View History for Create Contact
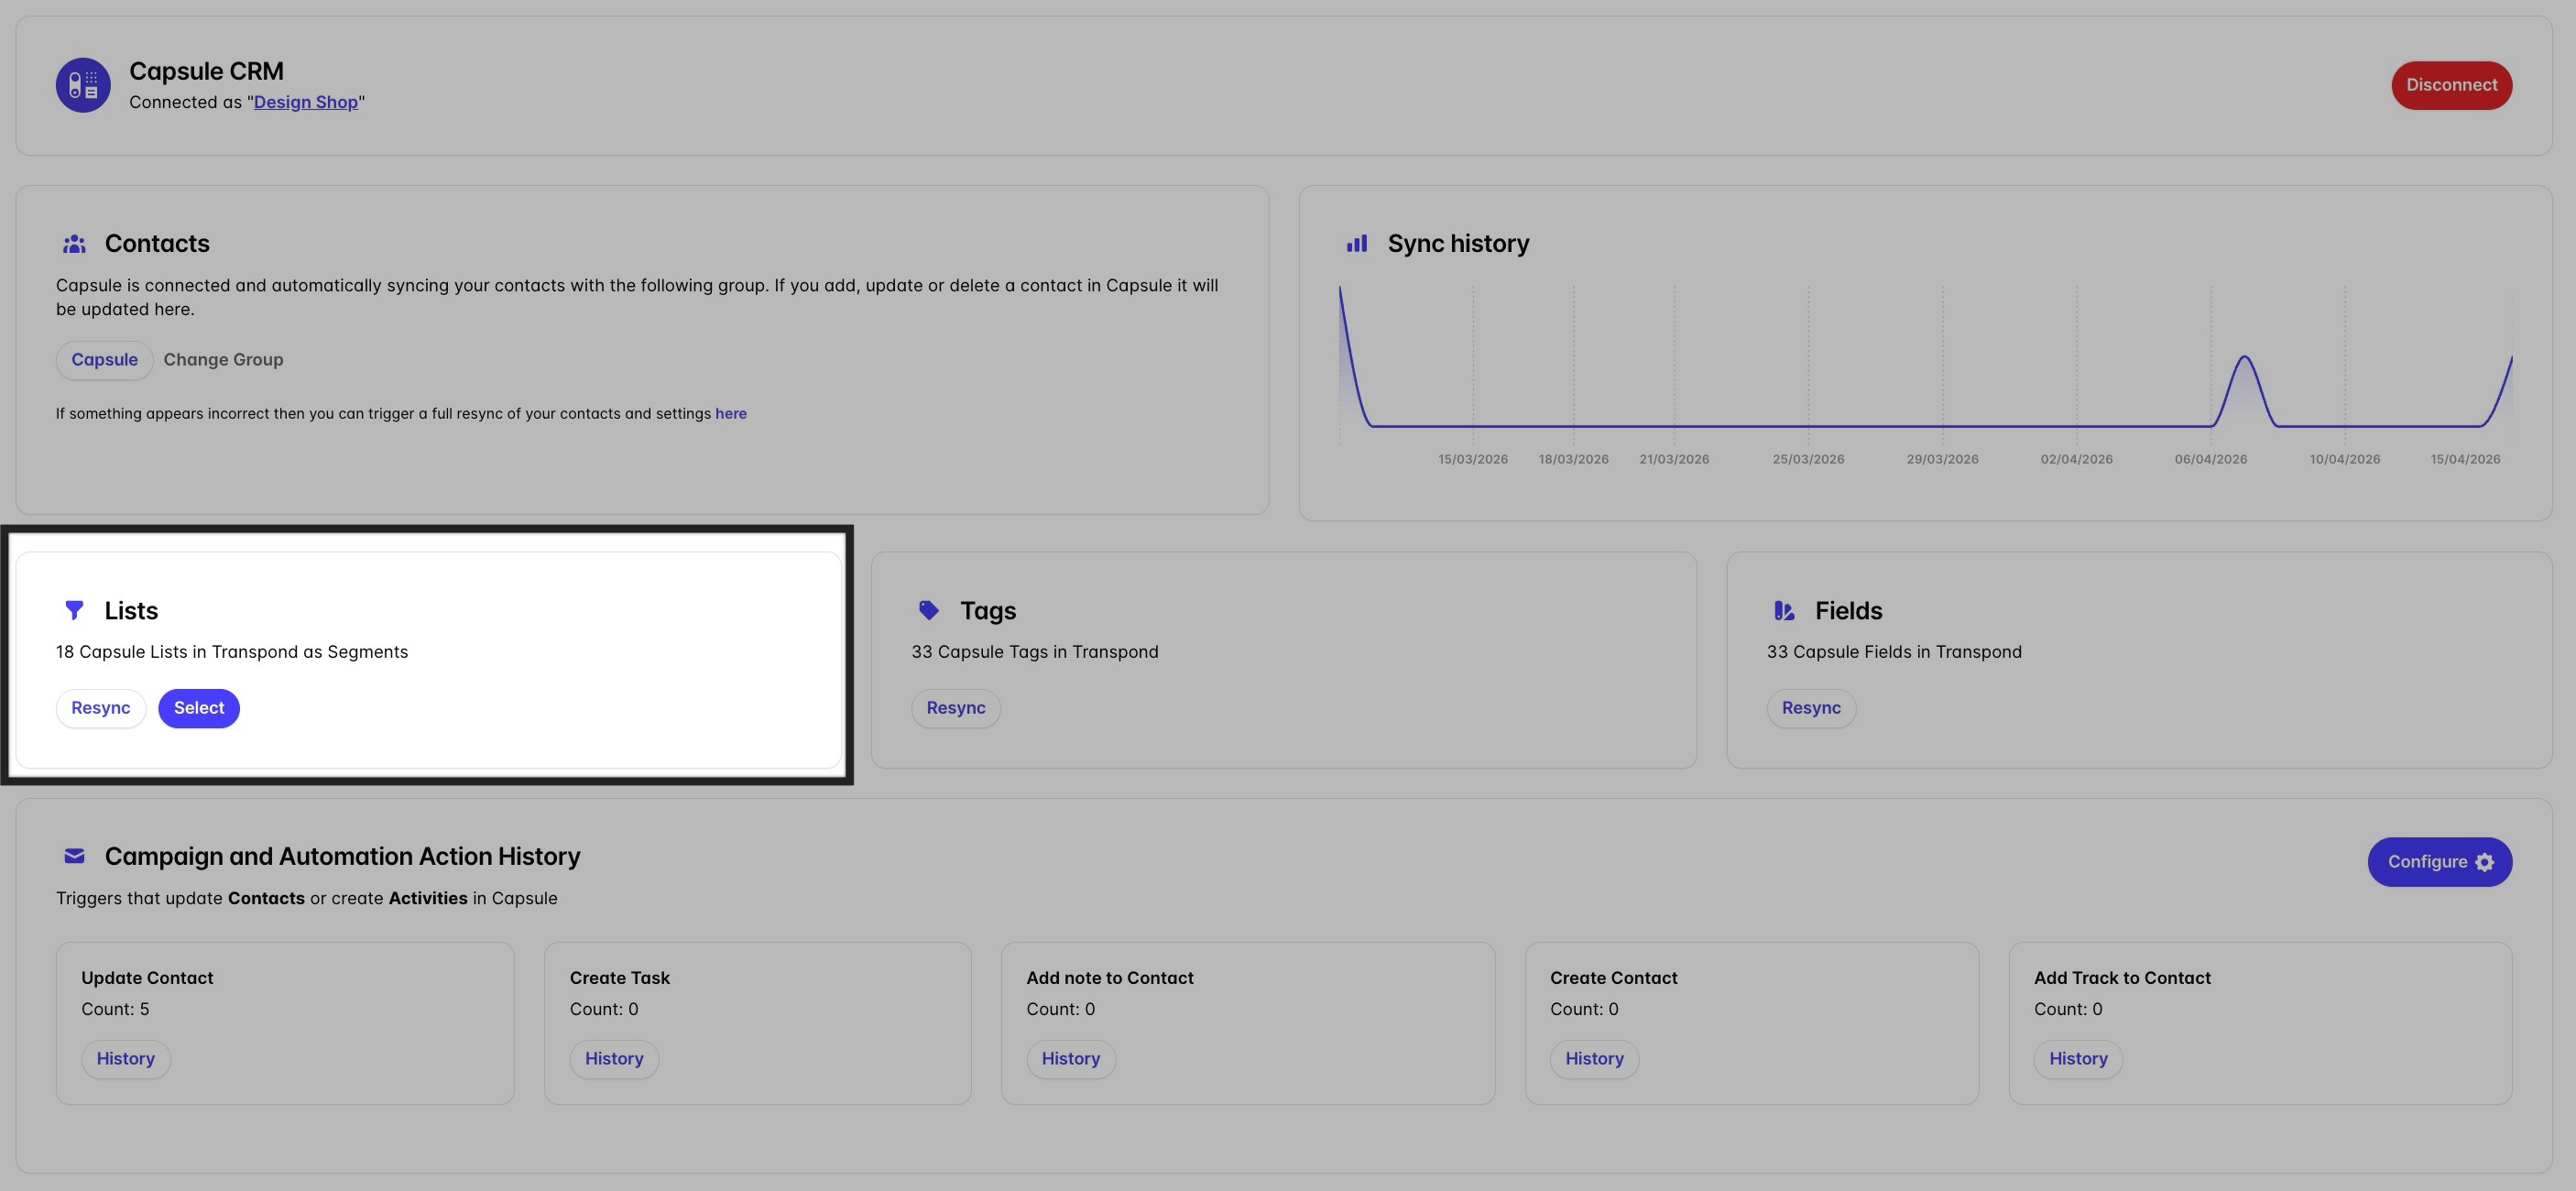The height and width of the screenshot is (1191, 2576). click(1594, 1059)
